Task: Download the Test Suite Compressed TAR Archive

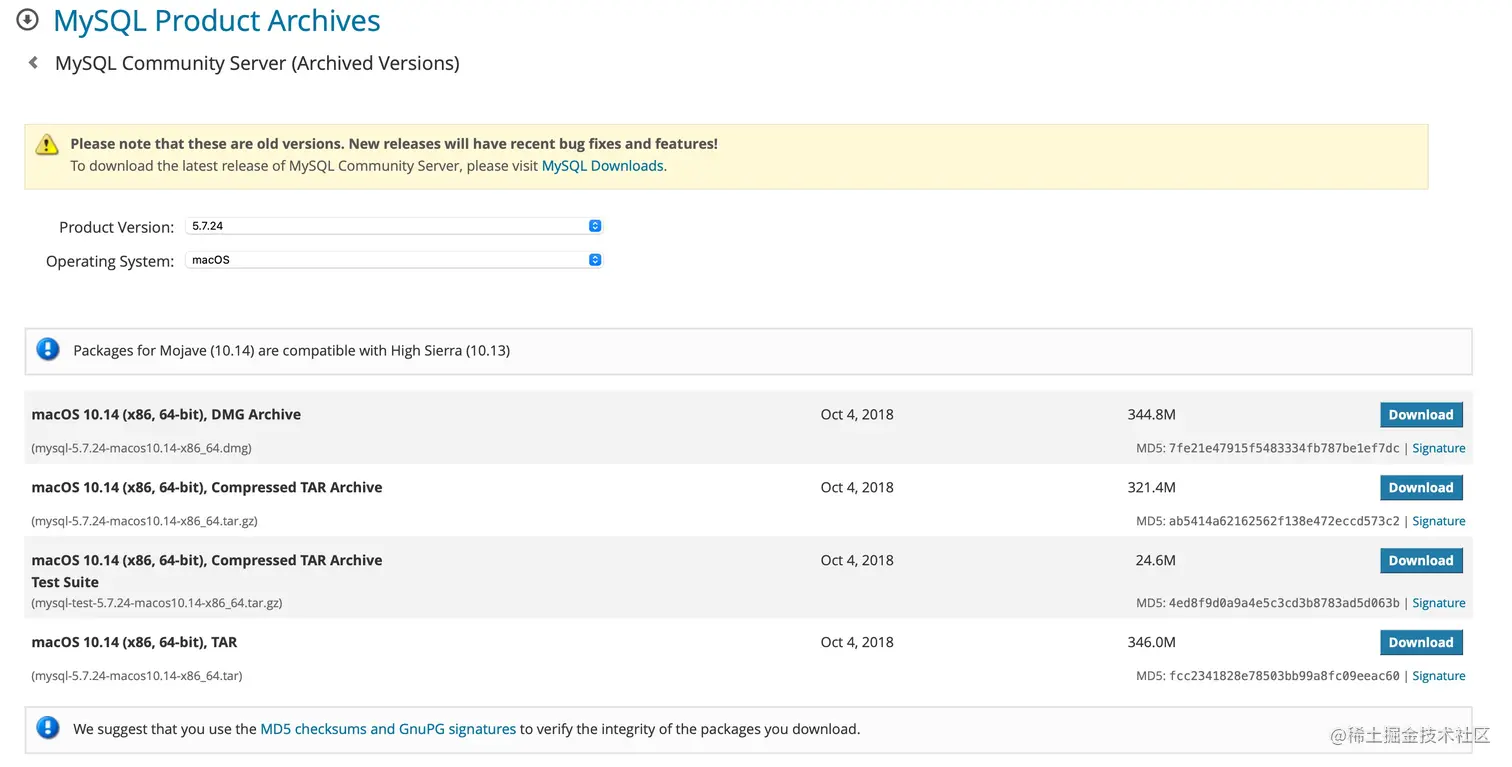Action: pos(1421,561)
